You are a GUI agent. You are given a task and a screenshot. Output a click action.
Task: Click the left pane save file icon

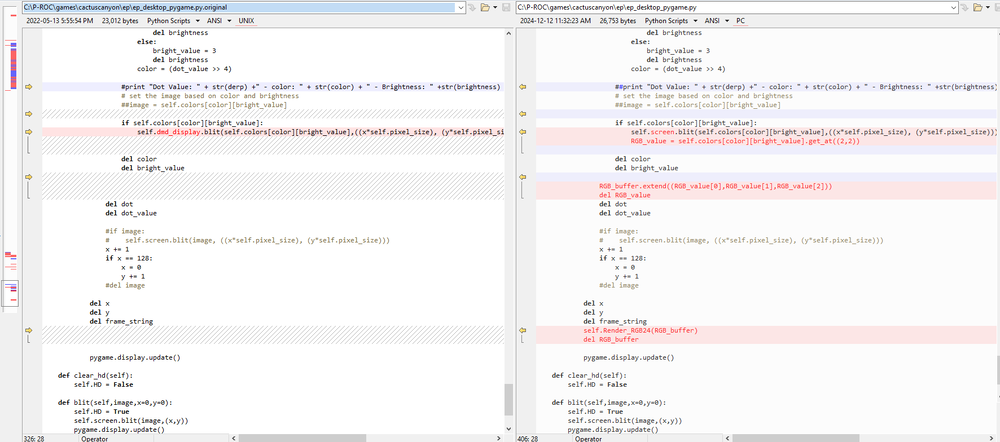point(506,7)
